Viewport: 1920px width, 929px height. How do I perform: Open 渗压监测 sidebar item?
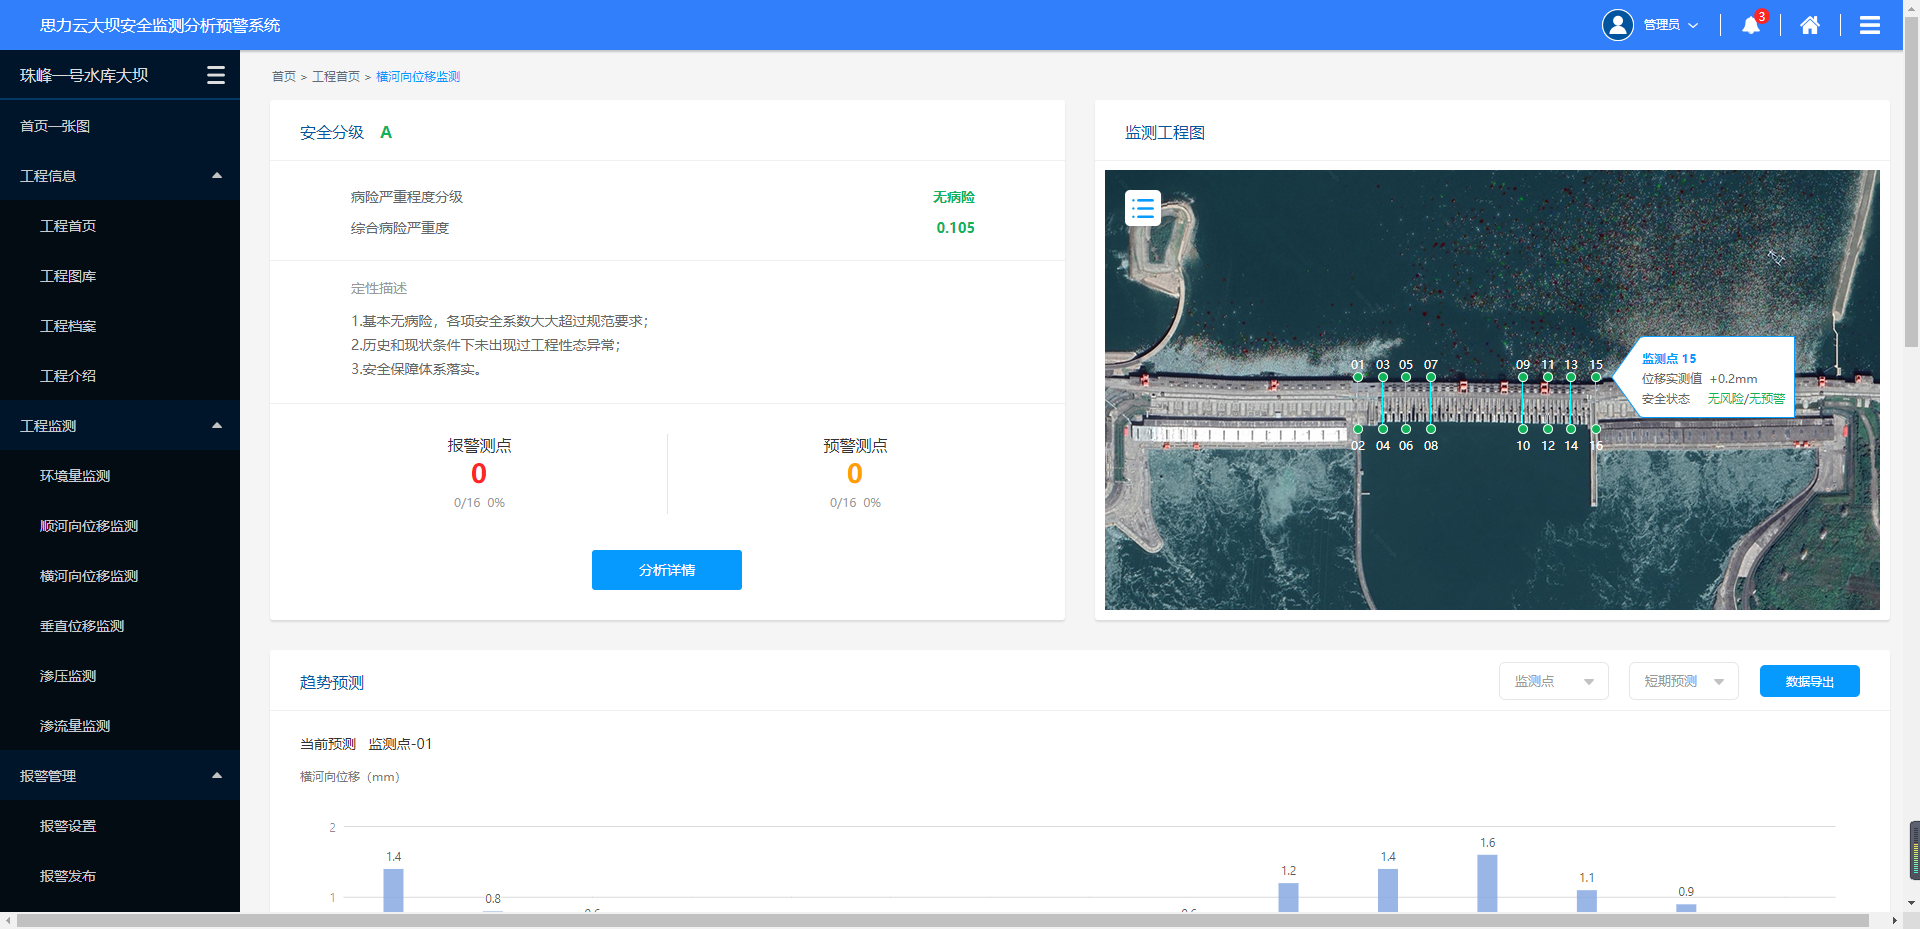(120, 675)
